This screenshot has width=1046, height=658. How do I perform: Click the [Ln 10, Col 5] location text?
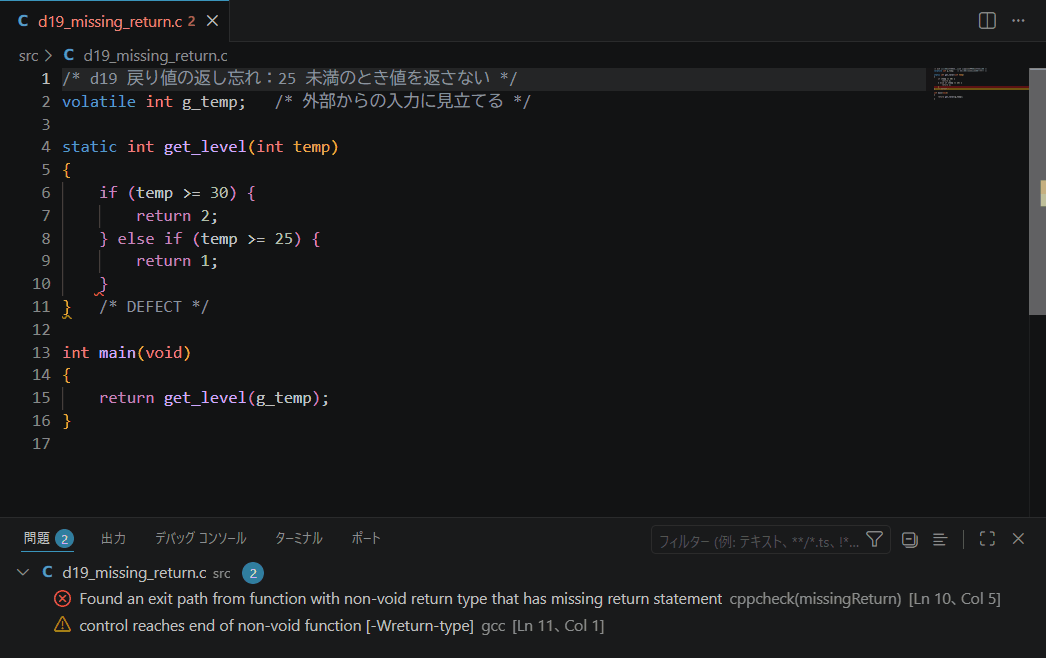[955, 599]
